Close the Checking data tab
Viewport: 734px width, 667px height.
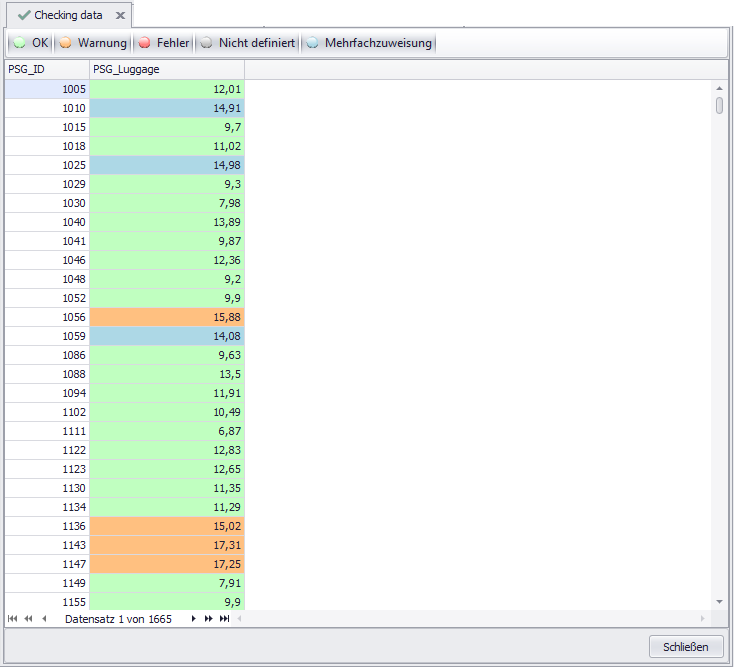point(120,15)
